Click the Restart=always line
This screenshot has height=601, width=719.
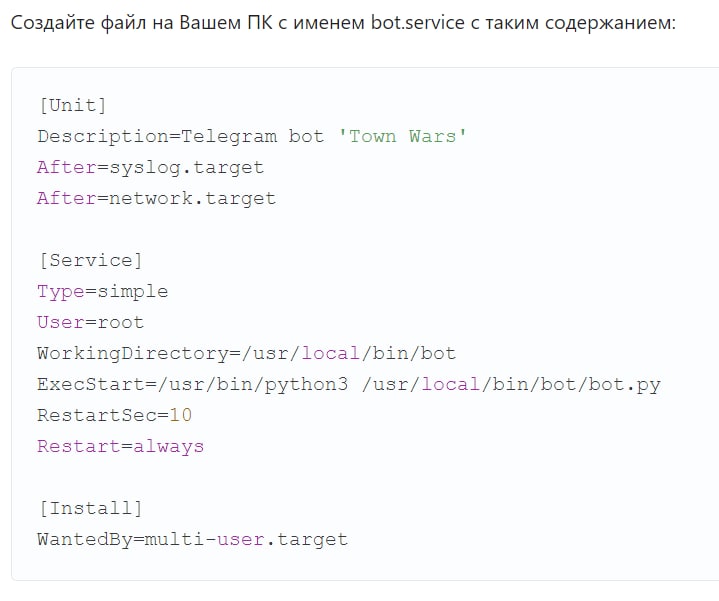(x=121, y=447)
